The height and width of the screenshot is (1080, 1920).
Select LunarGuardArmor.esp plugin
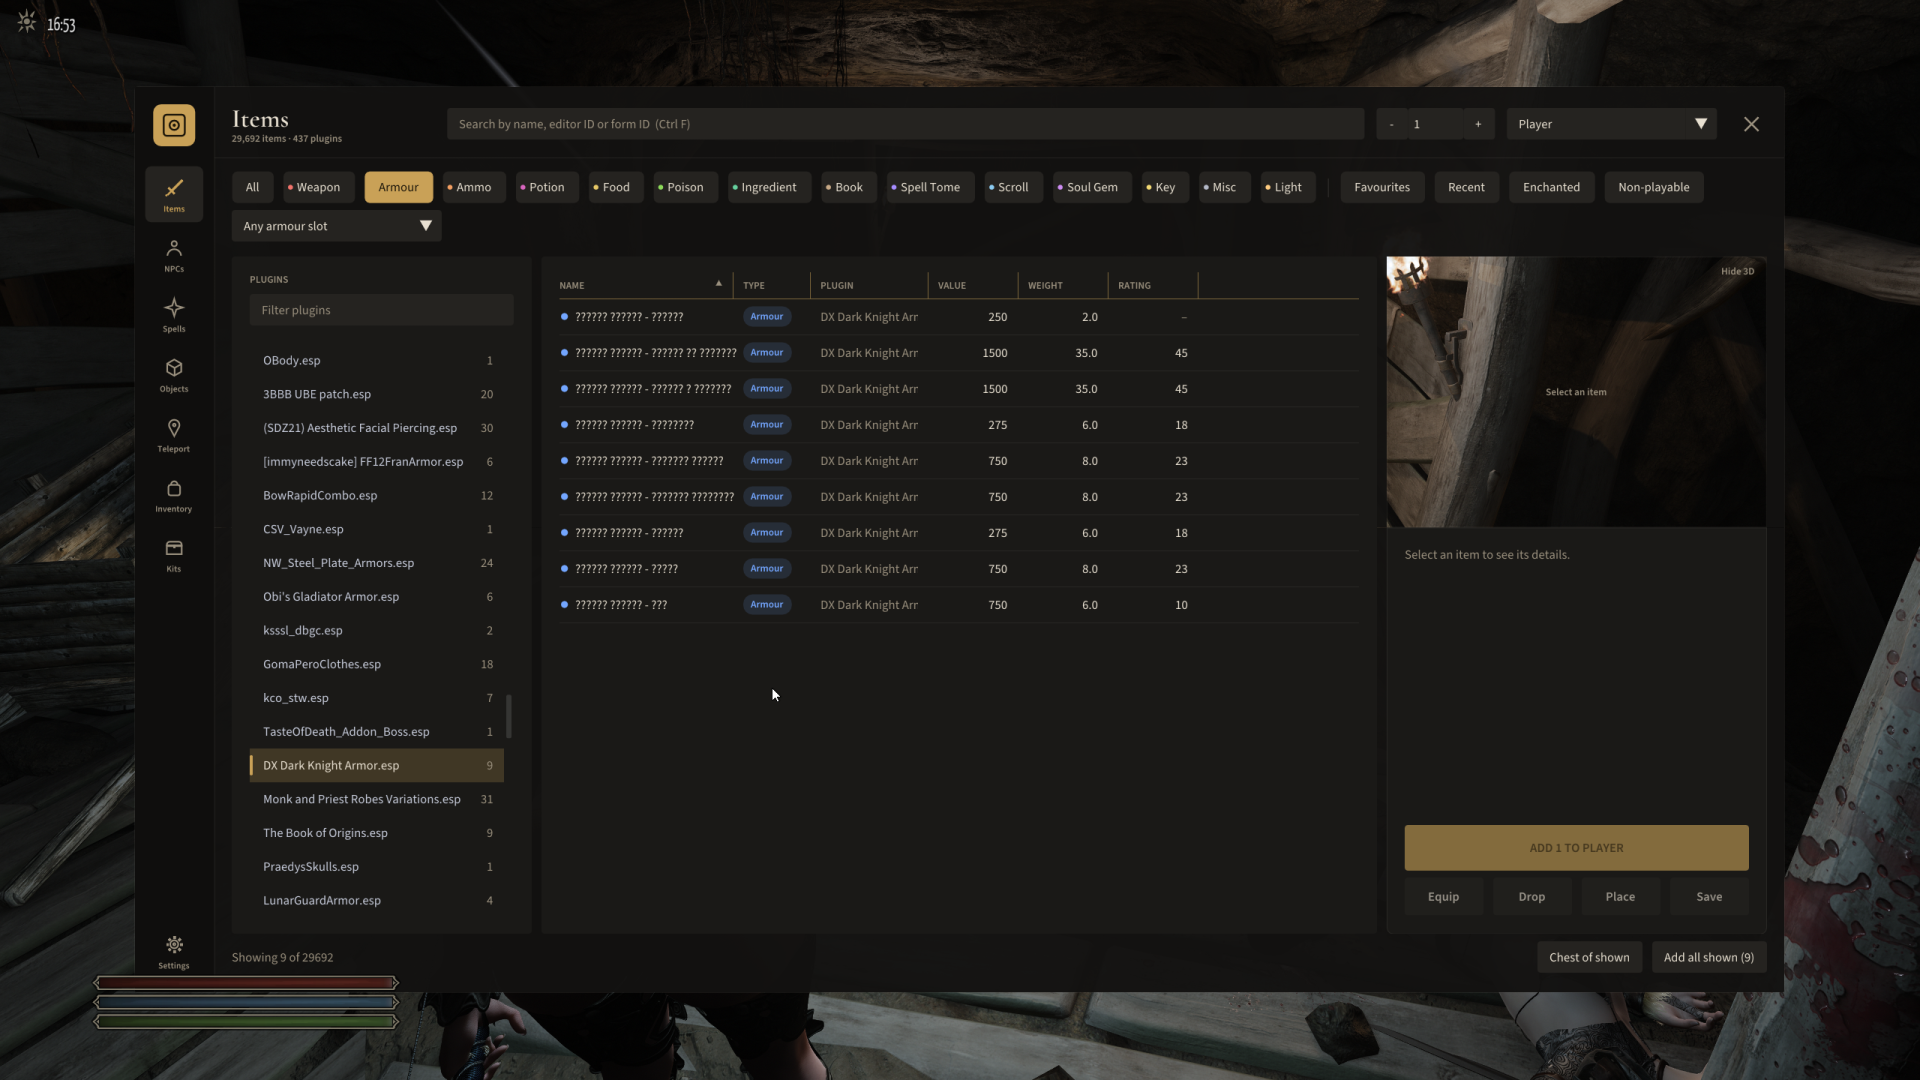(377, 901)
